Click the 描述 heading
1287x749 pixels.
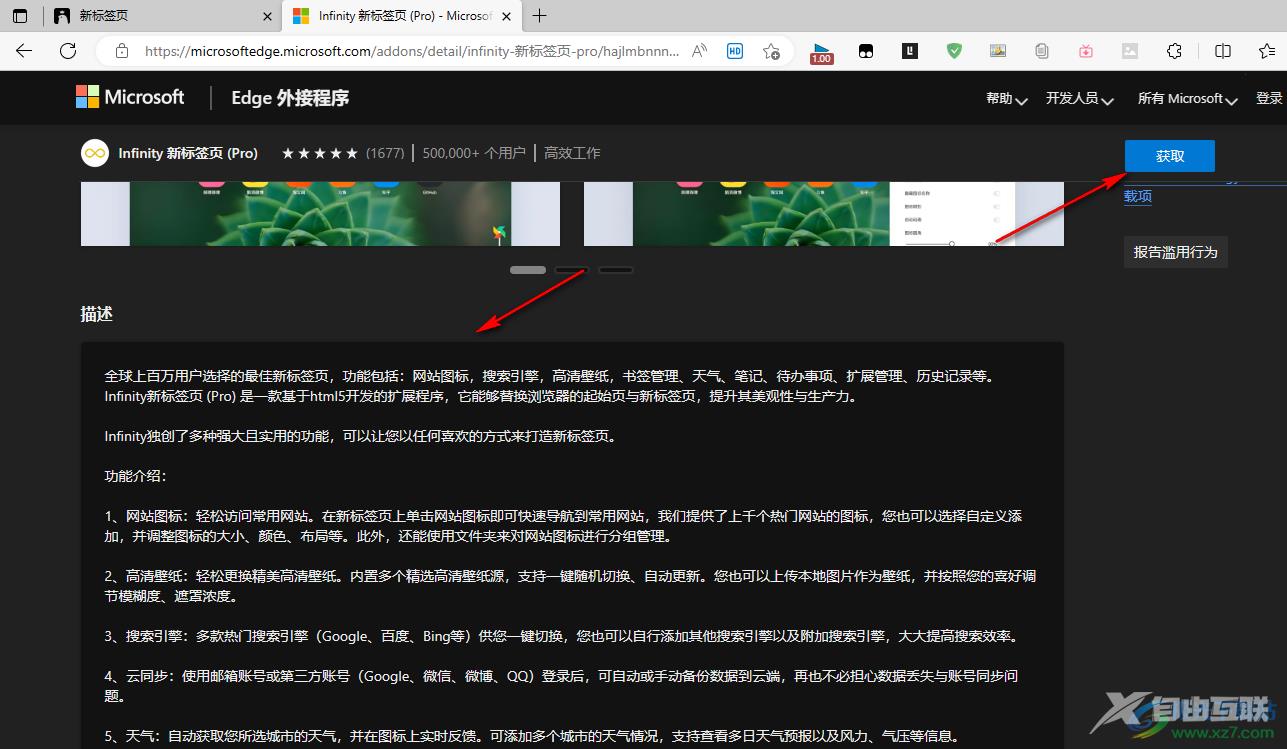(x=97, y=314)
